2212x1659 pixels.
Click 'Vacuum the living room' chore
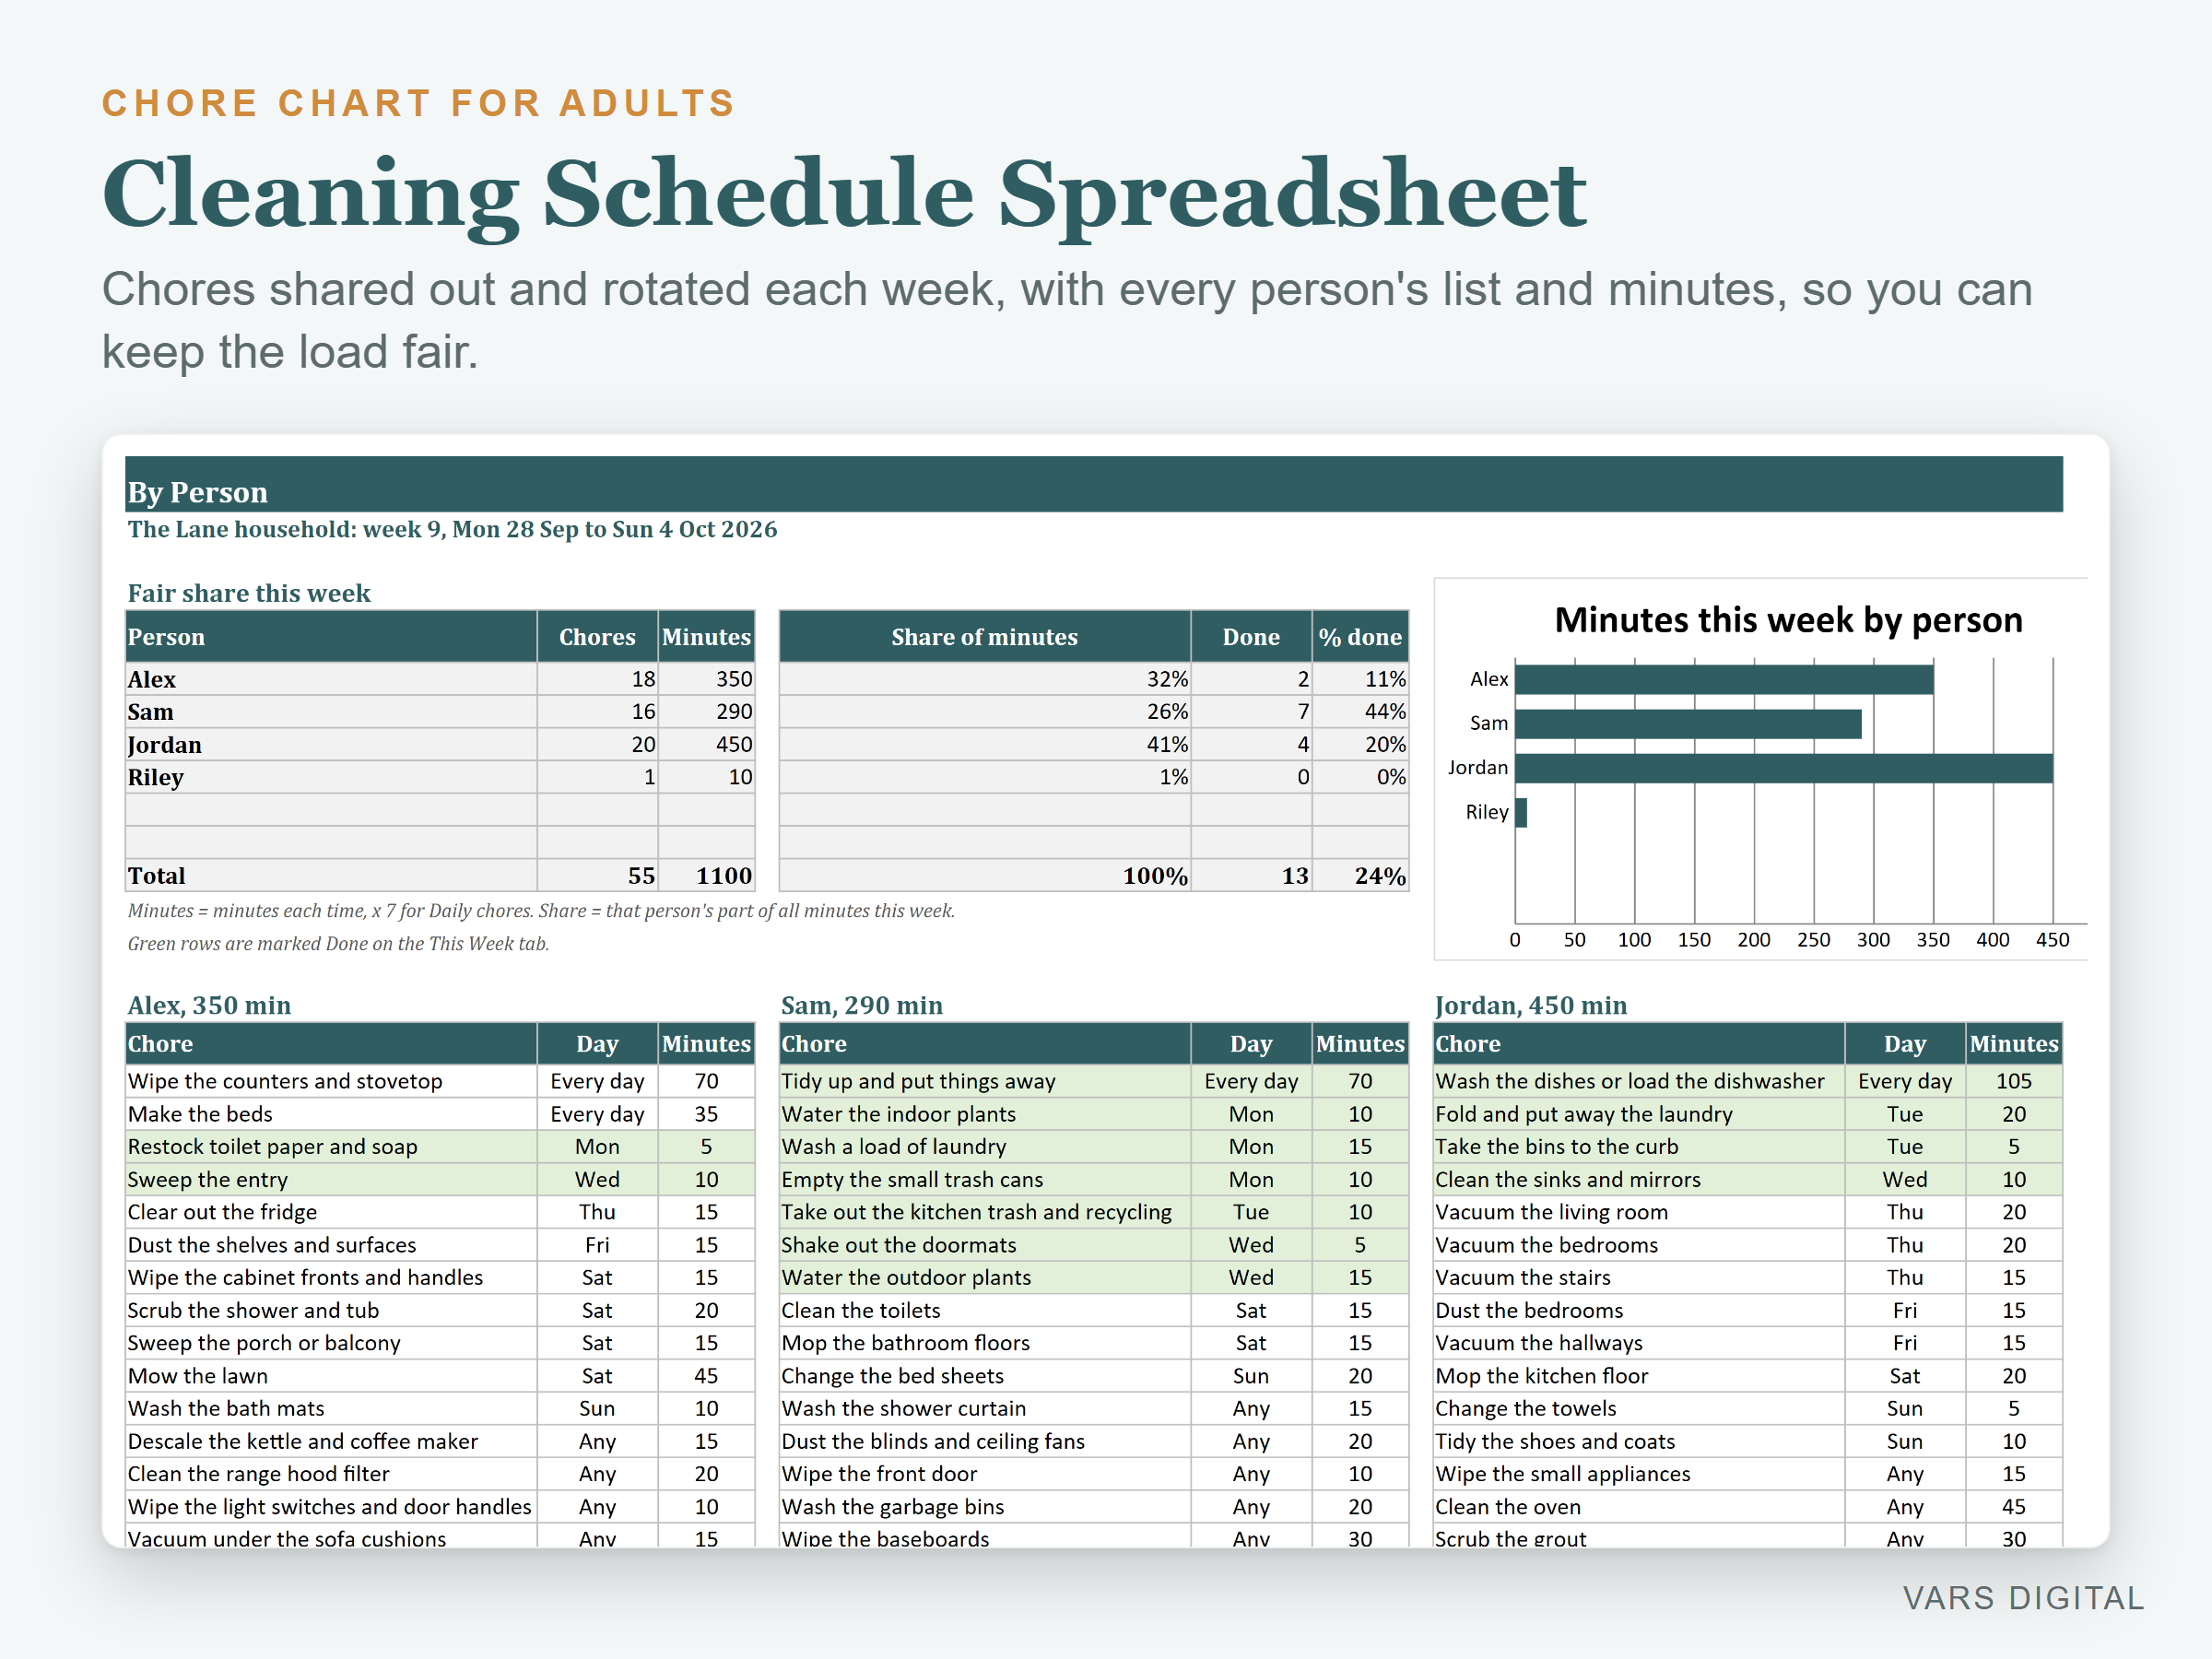coord(1639,1212)
